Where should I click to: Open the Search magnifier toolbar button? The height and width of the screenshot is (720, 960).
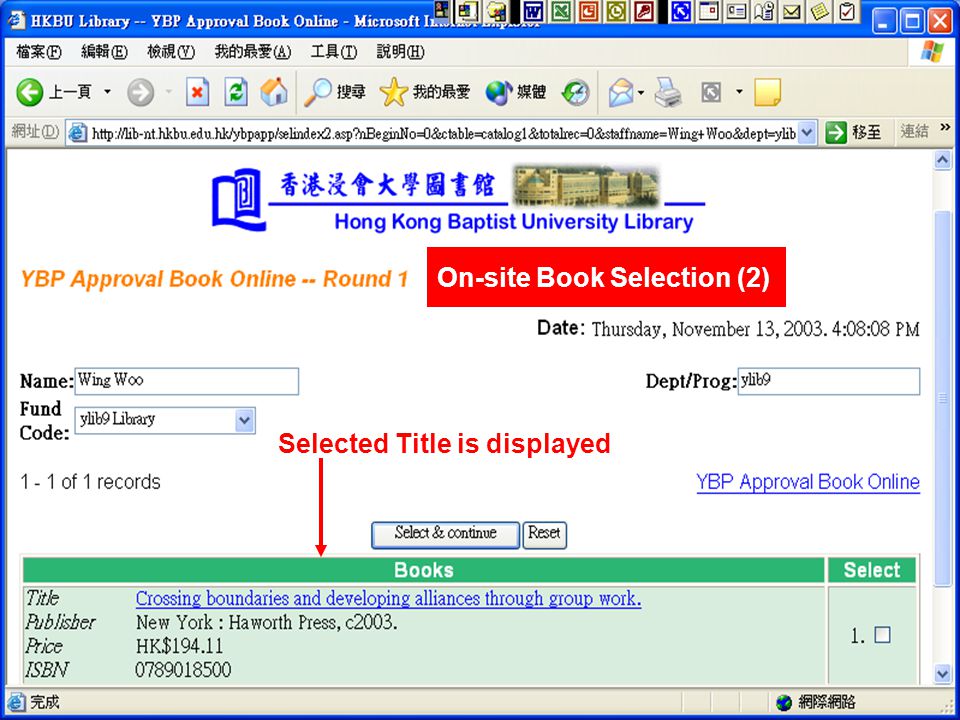335,92
